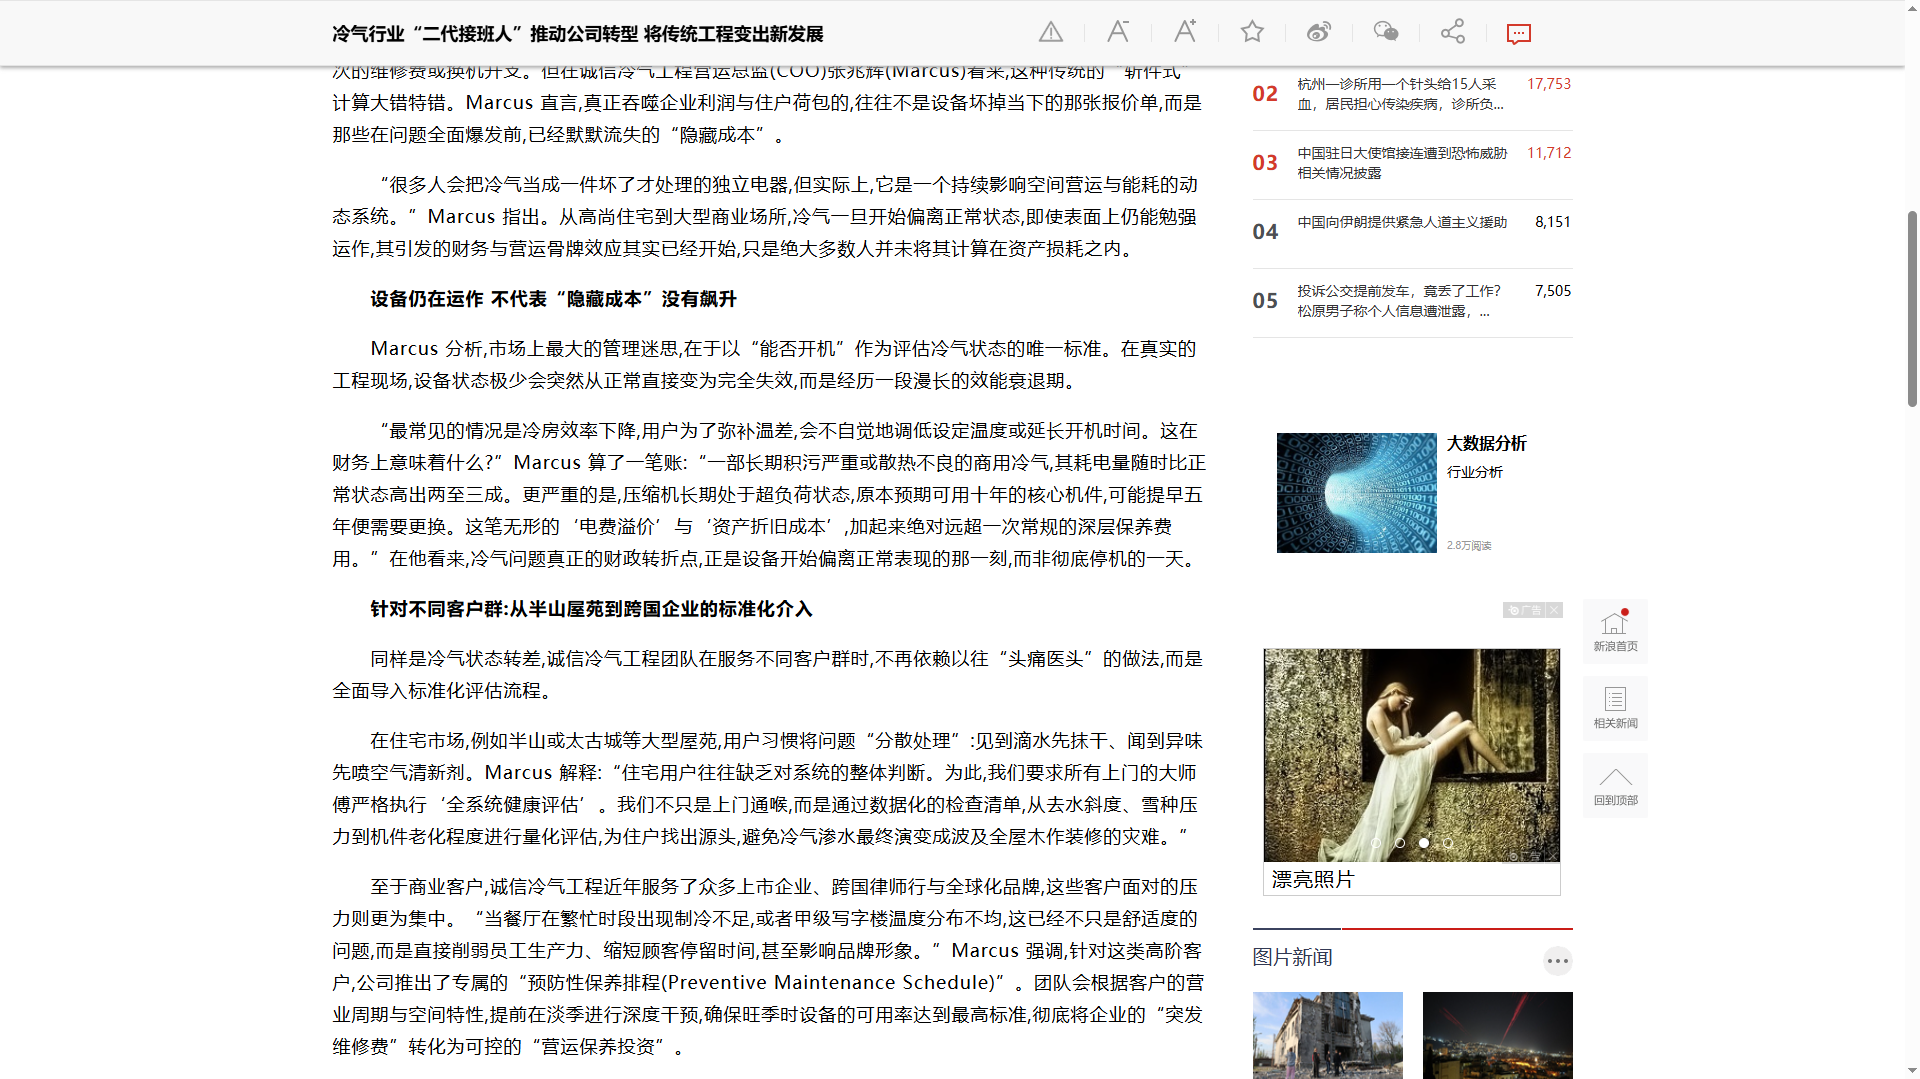Viewport: 1920px width, 1079px height.
Task: Open the general share icon
Action: pos(1453,32)
